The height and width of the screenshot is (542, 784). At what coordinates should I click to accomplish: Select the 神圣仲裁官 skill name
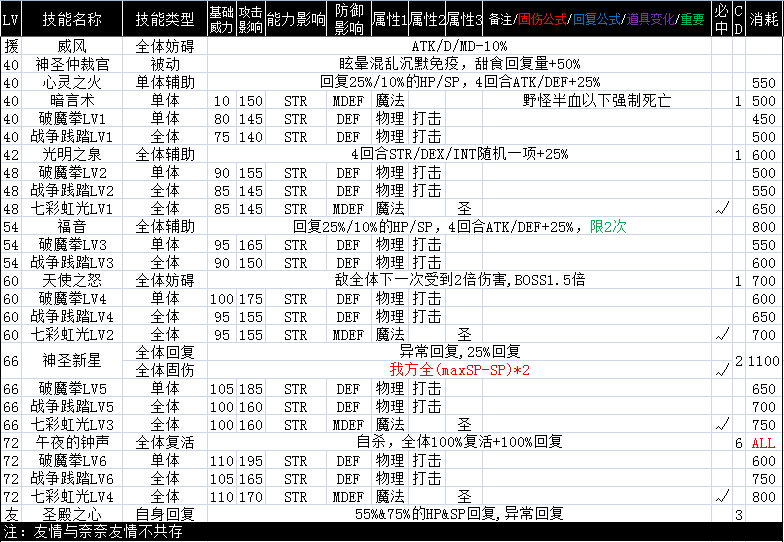72,64
